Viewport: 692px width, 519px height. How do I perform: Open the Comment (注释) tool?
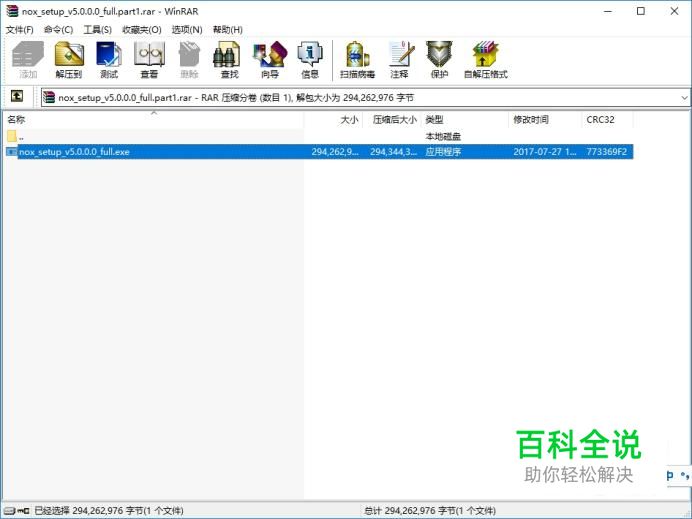[x=399, y=60]
